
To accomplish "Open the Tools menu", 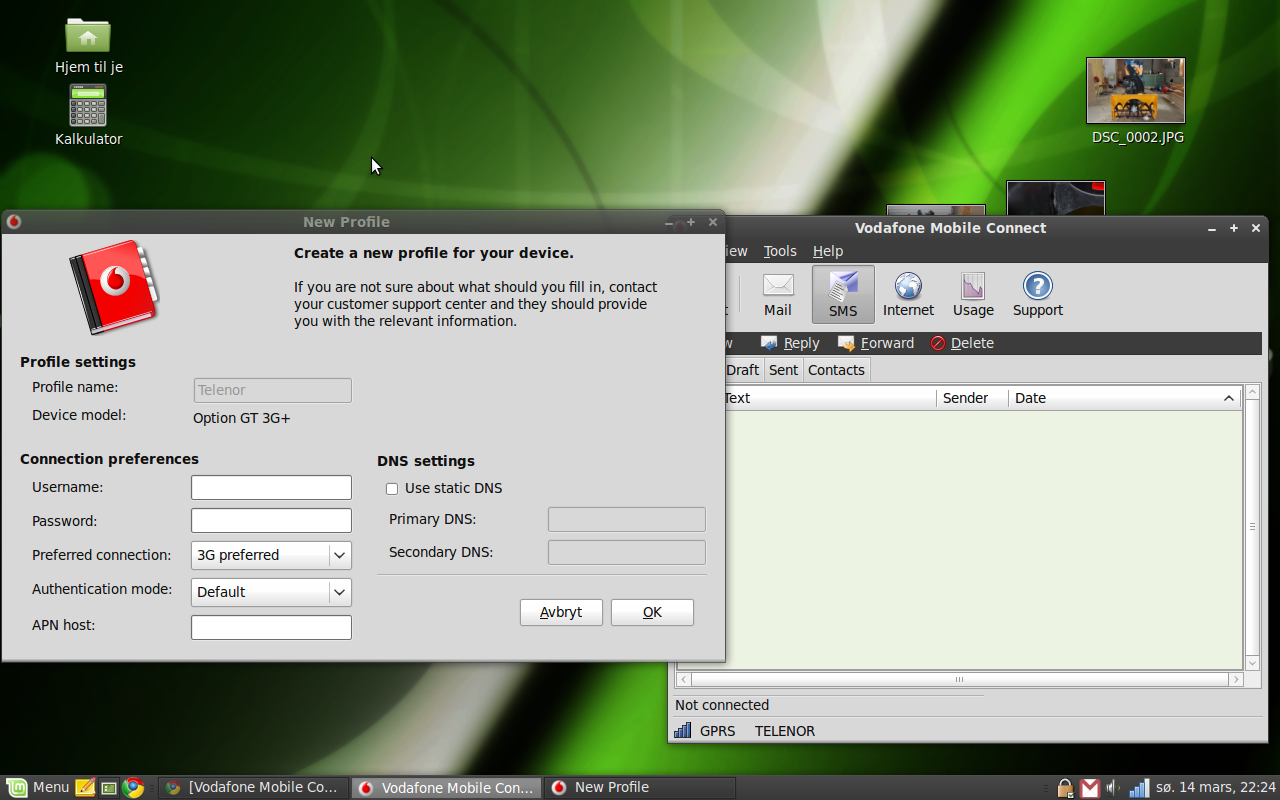I will (x=780, y=251).
